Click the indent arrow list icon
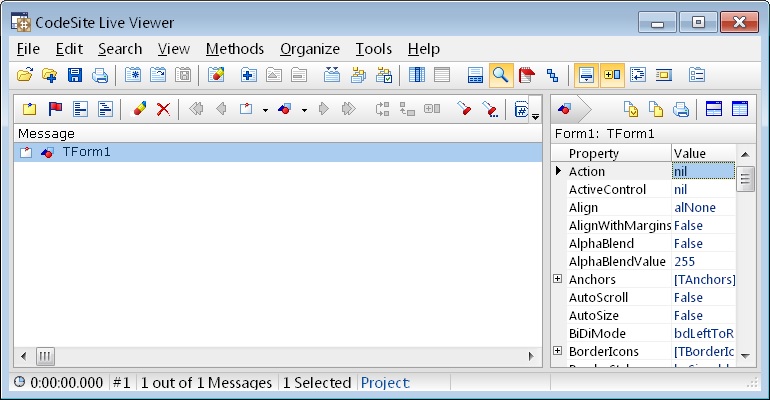Screen dimensions: 770x400 [637, 75]
